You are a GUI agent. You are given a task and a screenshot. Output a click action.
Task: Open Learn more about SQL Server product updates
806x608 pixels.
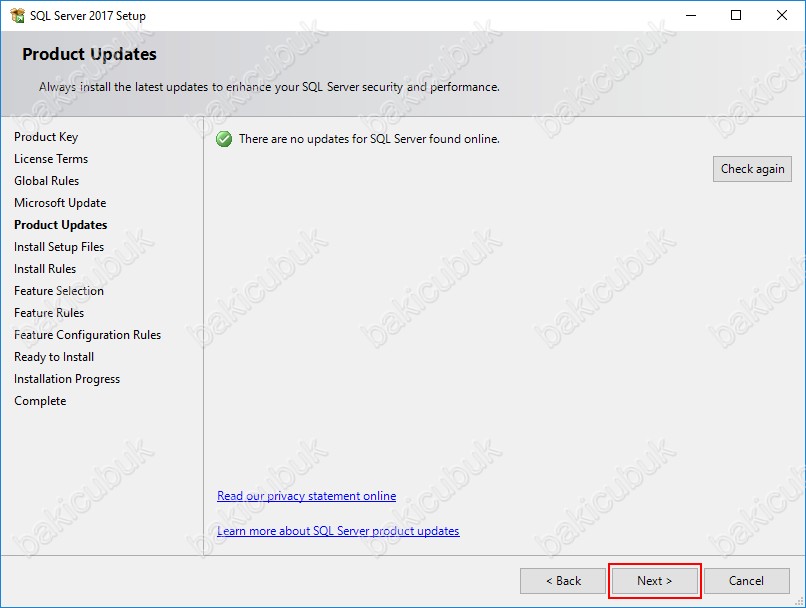point(338,531)
